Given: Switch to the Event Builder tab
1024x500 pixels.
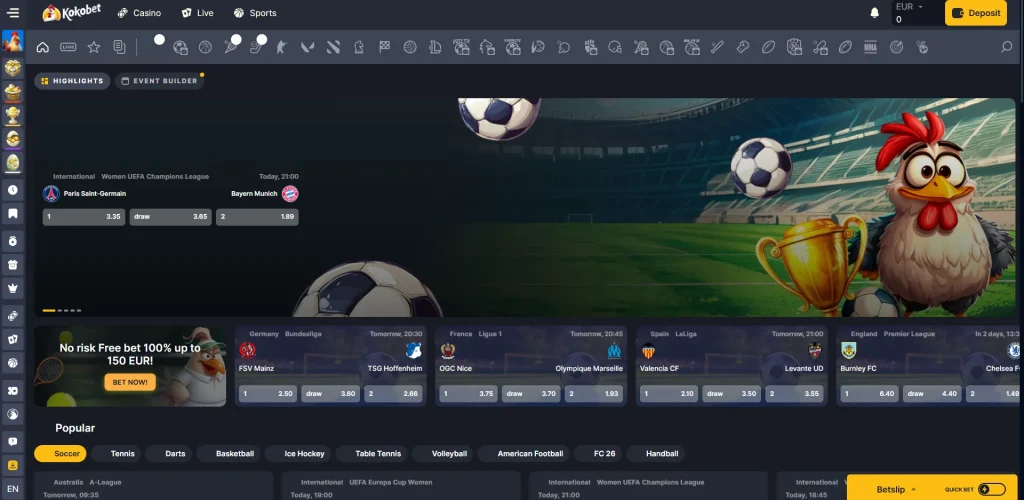Looking at the screenshot, I should coord(159,81).
